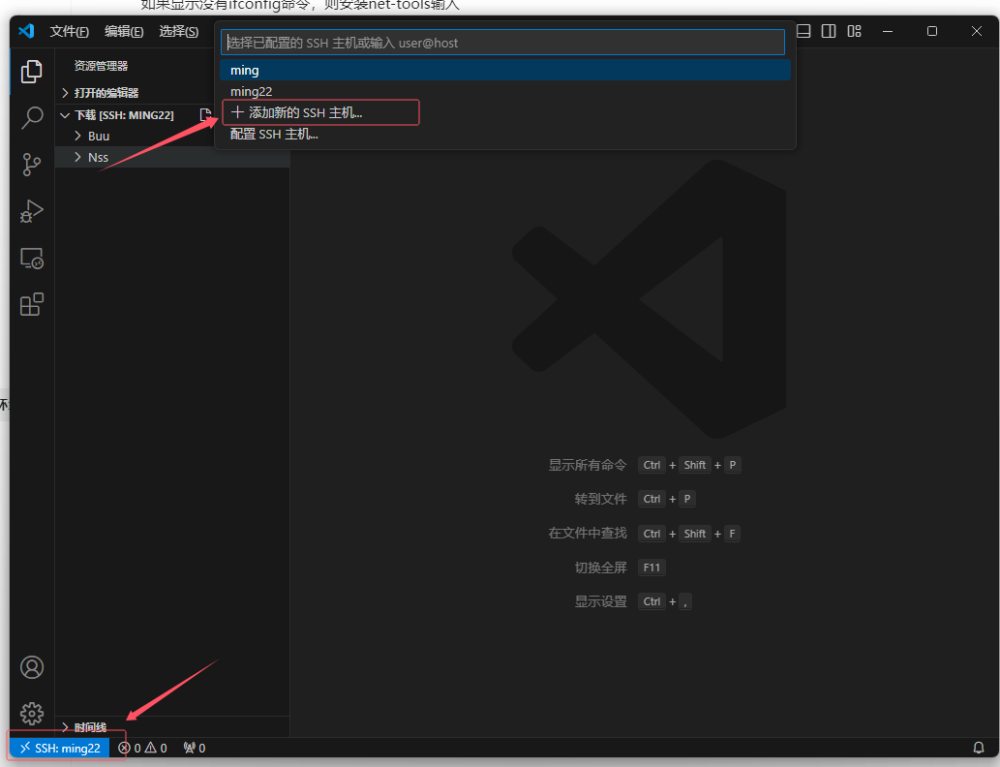Click the SSH host input field
The width and height of the screenshot is (1000, 767).
click(x=502, y=43)
